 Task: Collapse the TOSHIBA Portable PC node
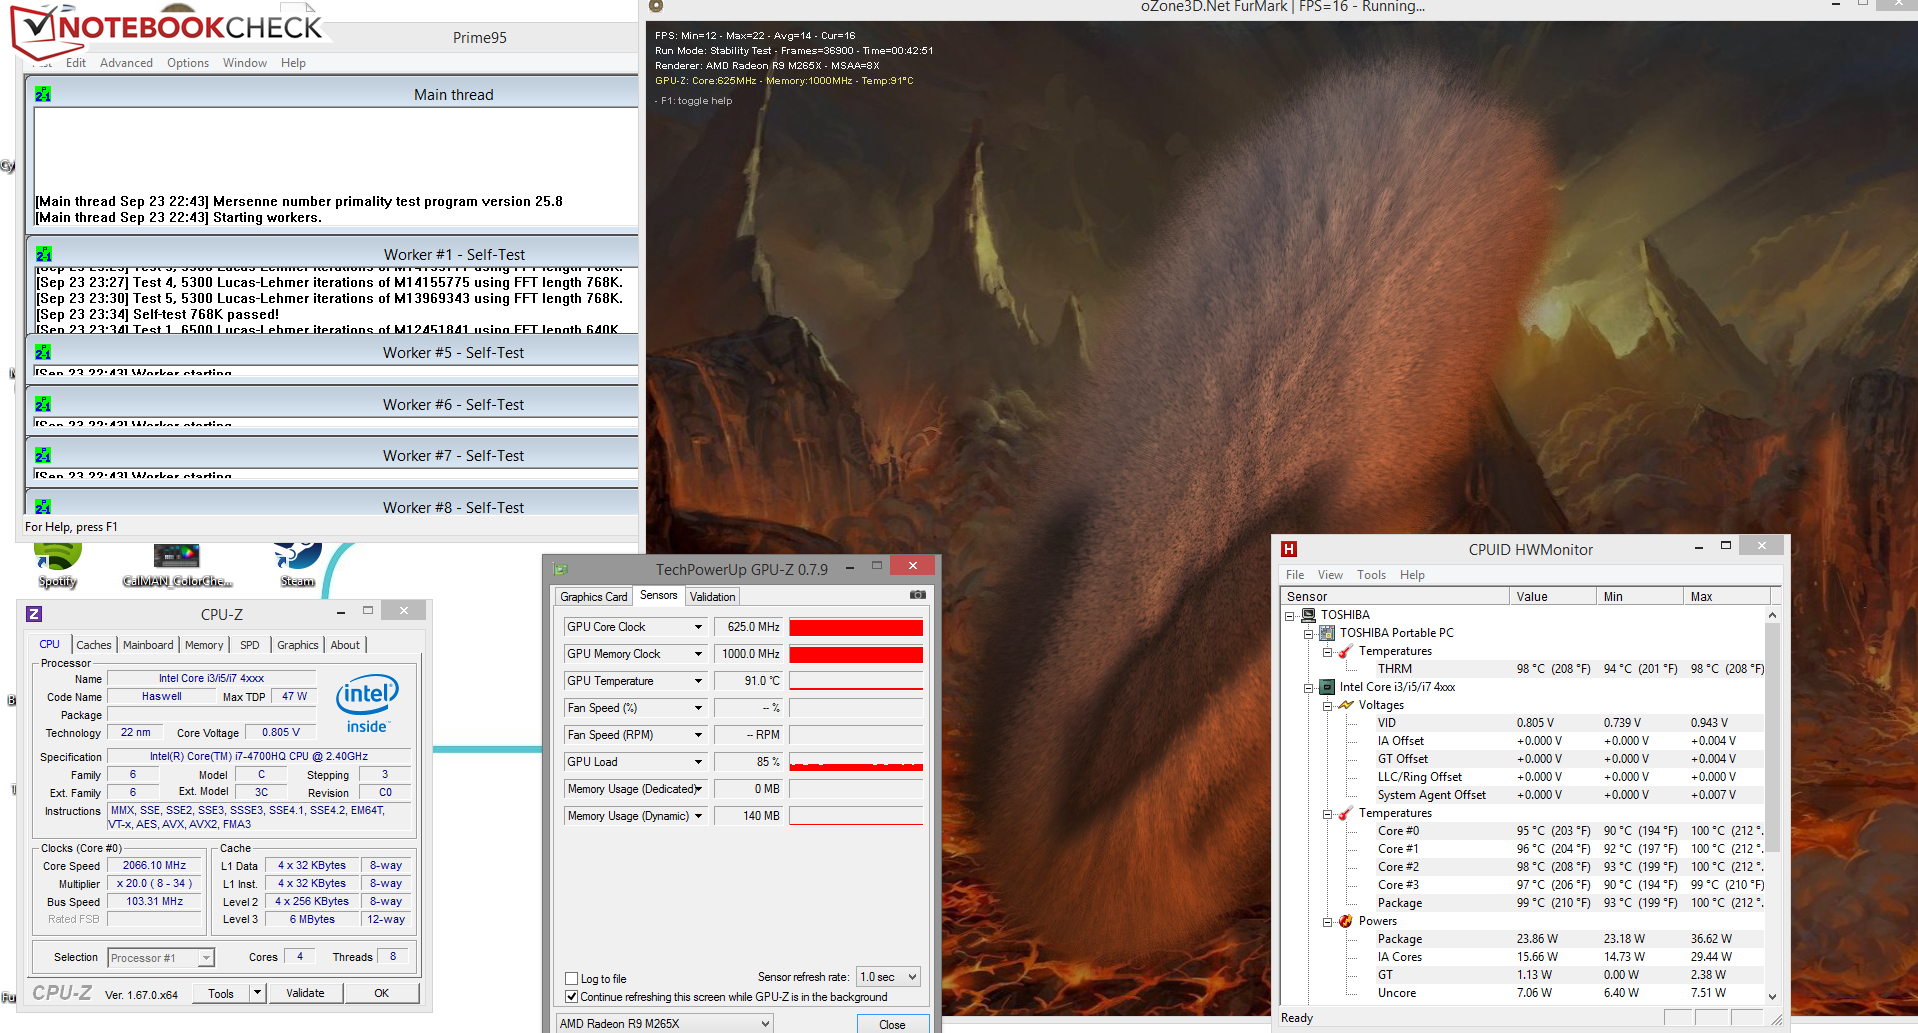coord(1308,634)
